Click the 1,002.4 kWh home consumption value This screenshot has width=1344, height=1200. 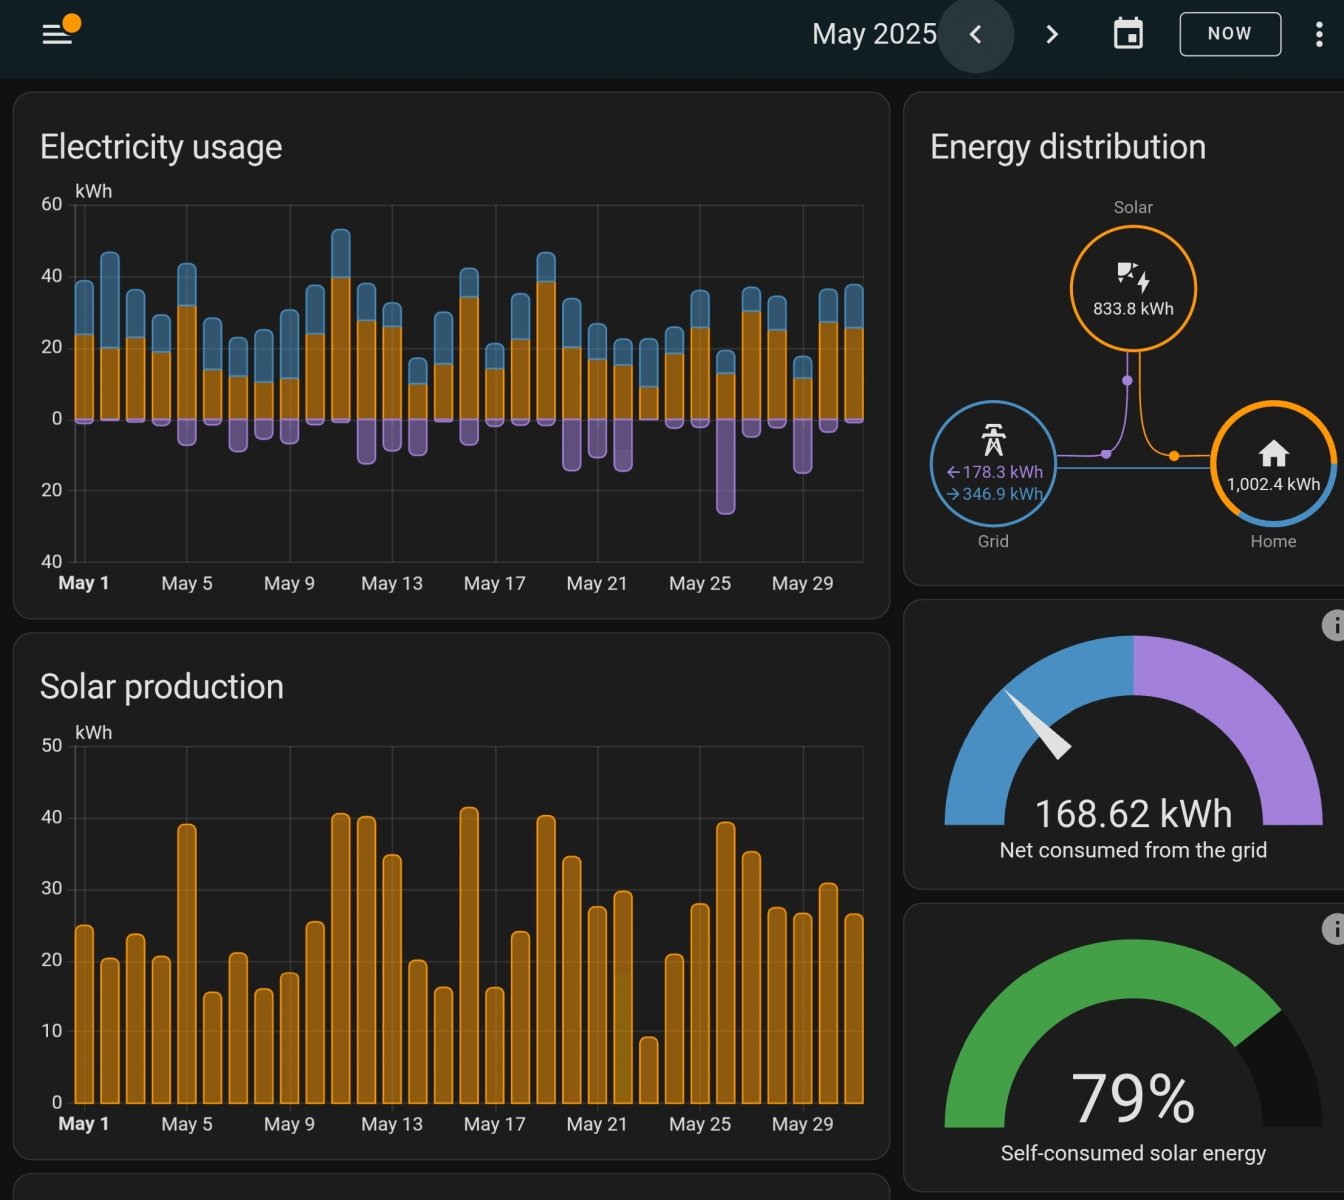click(1273, 485)
